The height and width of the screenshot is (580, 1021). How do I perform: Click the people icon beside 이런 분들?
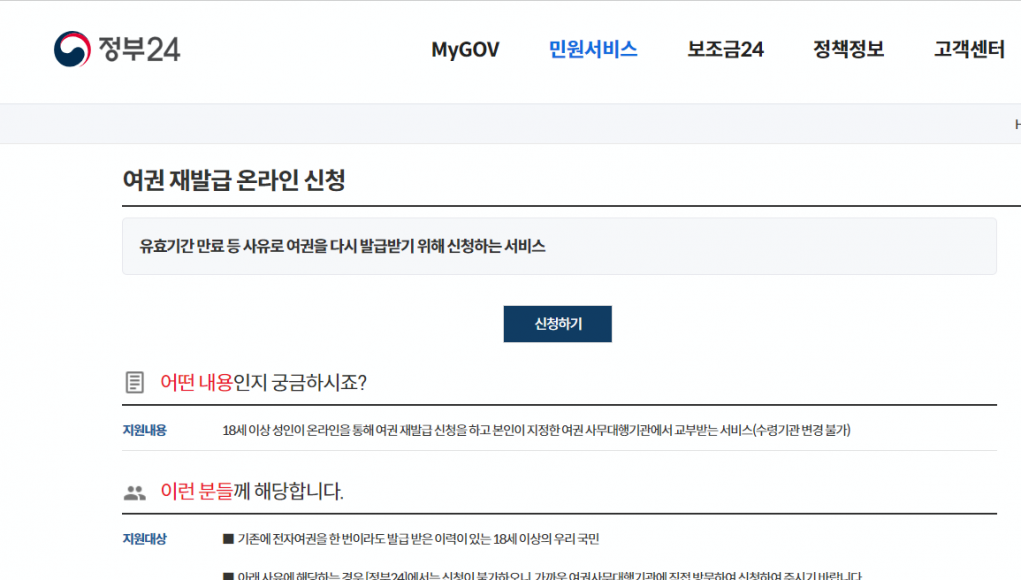click(134, 492)
